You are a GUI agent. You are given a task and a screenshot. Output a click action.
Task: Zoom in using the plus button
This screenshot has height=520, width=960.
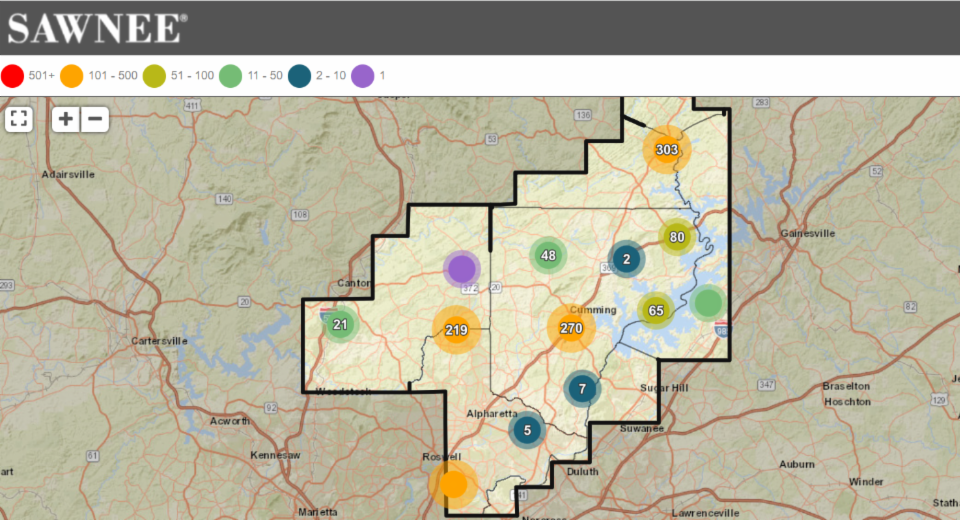pyautogui.click(x=66, y=119)
